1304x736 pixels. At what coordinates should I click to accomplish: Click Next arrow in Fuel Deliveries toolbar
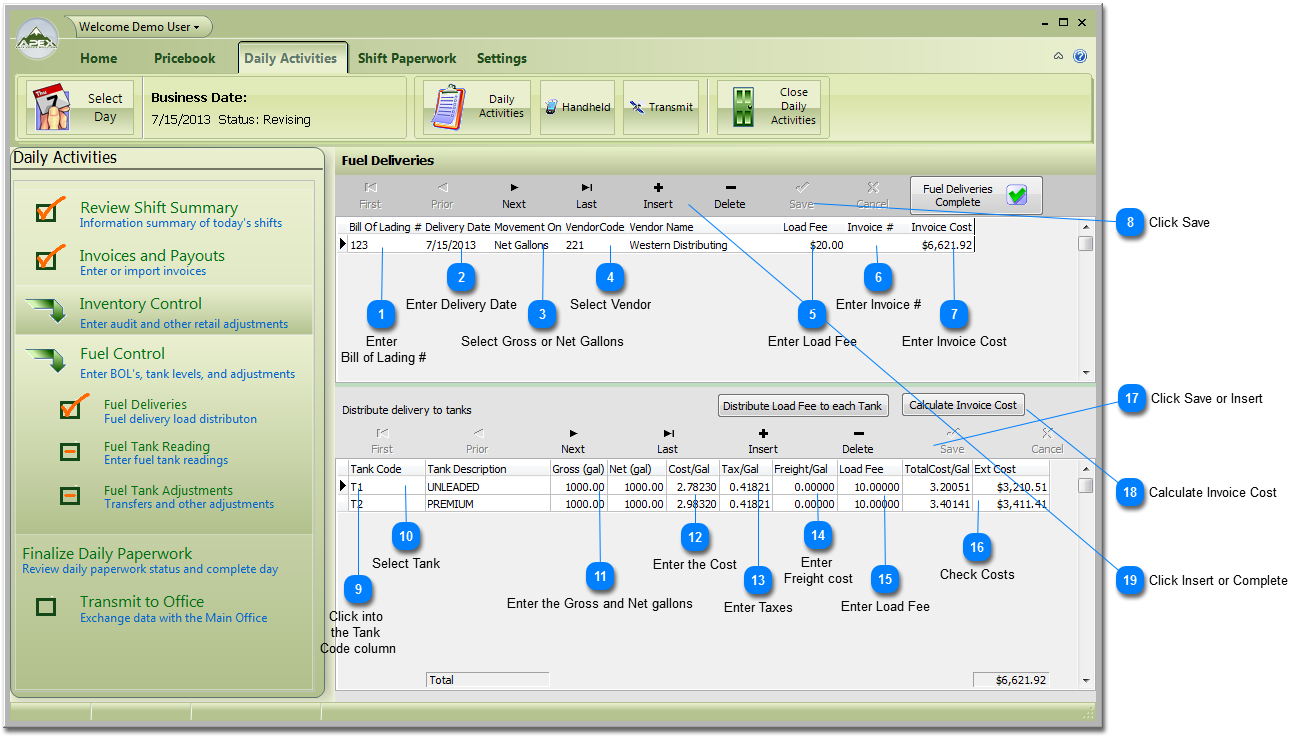click(x=514, y=187)
